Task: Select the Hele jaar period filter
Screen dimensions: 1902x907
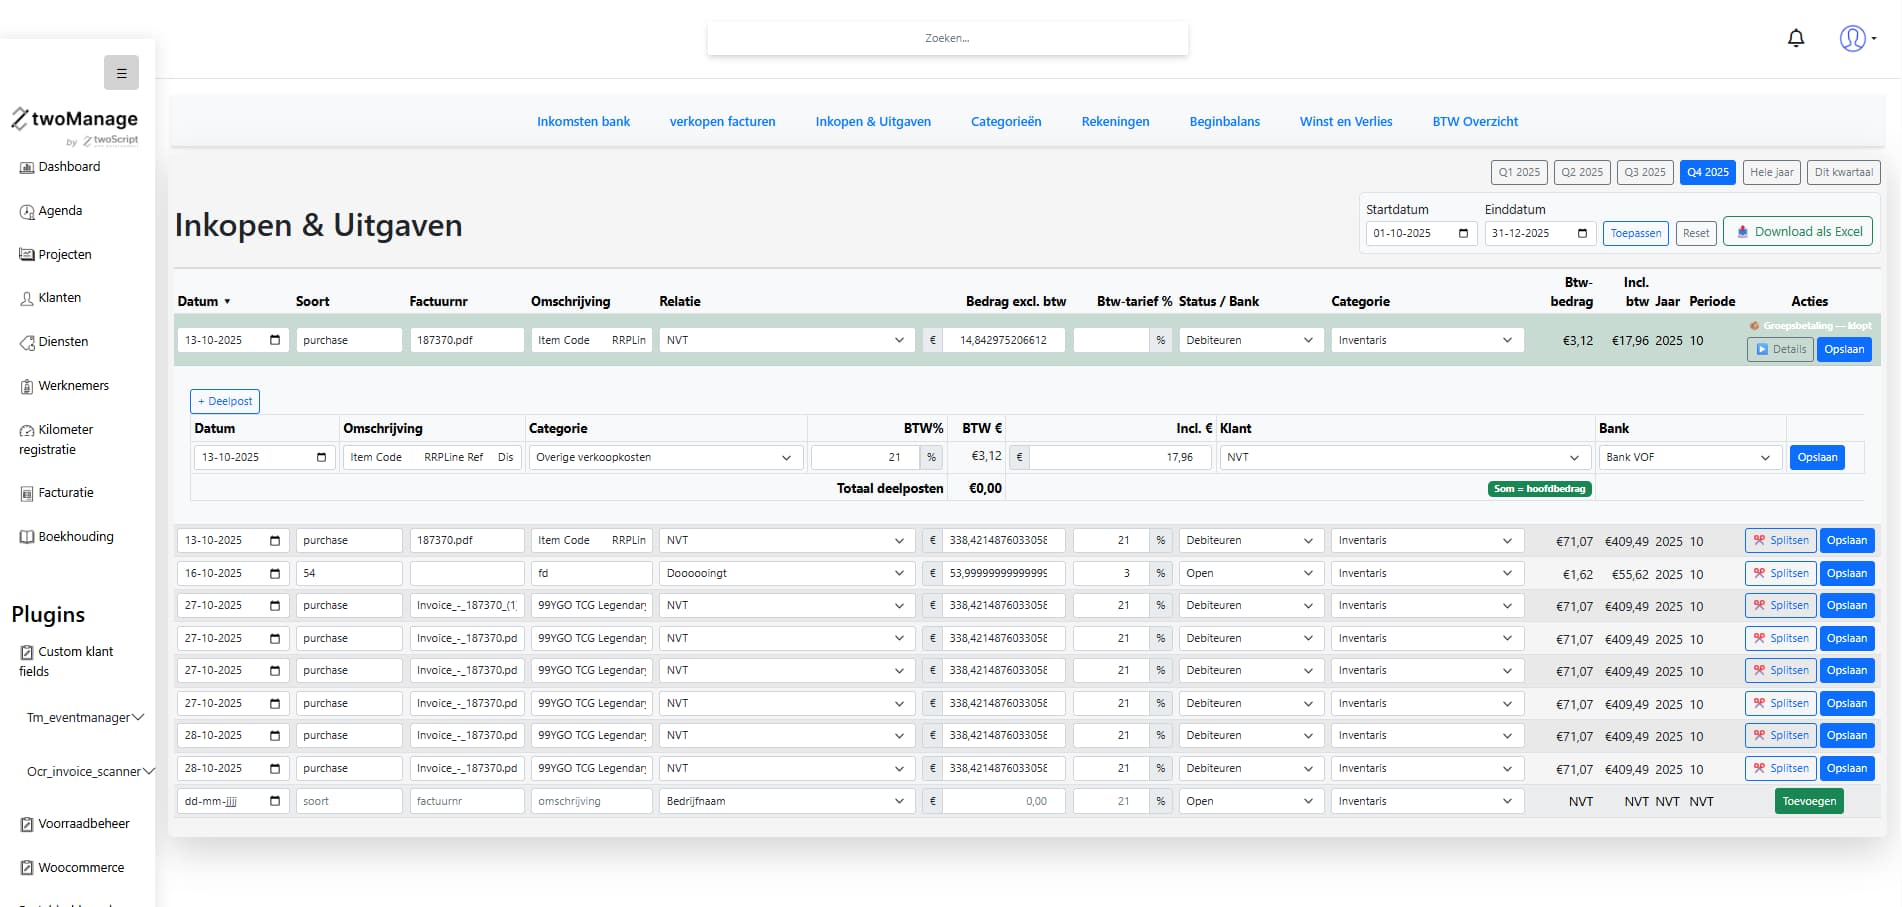Action: [1771, 172]
